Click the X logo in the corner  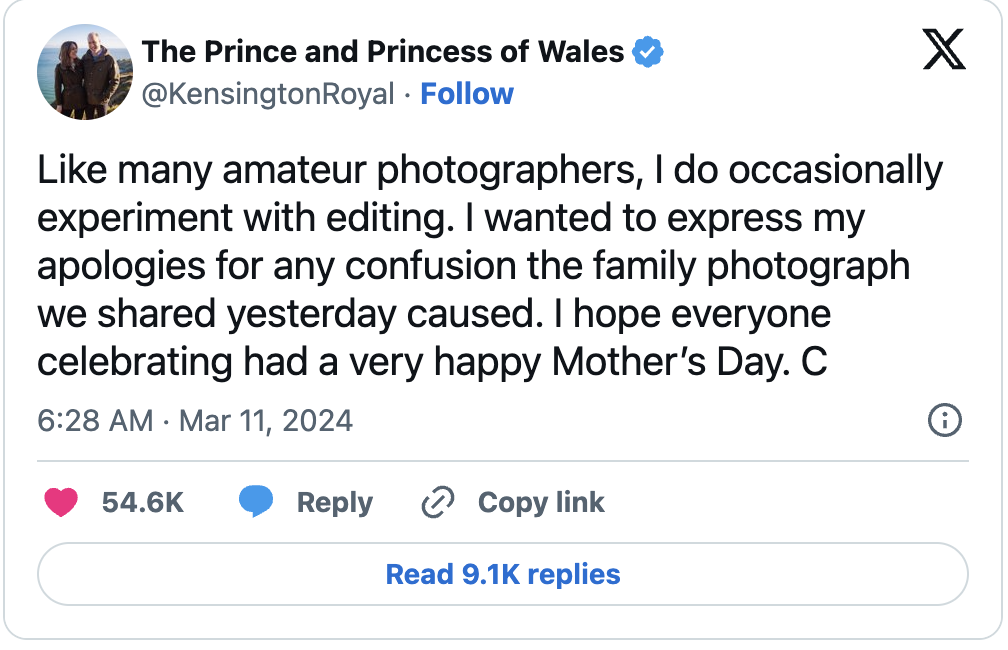944,49
